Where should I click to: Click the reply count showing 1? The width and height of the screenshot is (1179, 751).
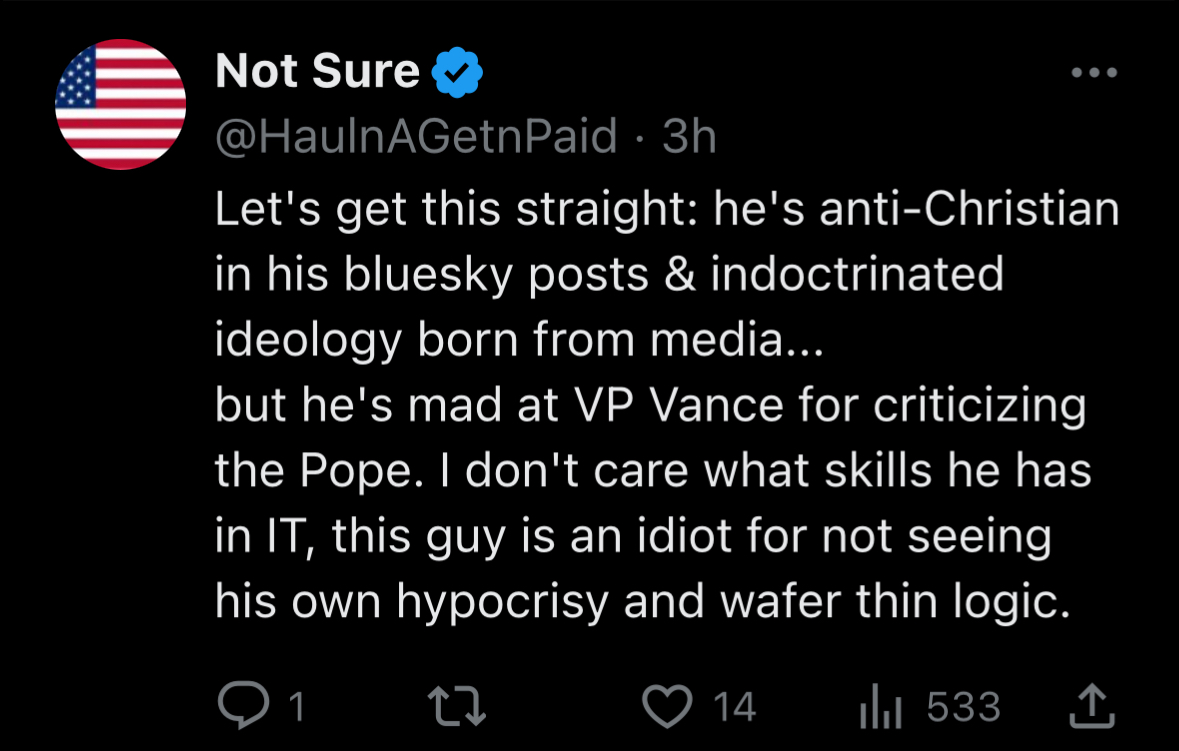point(295,708)
